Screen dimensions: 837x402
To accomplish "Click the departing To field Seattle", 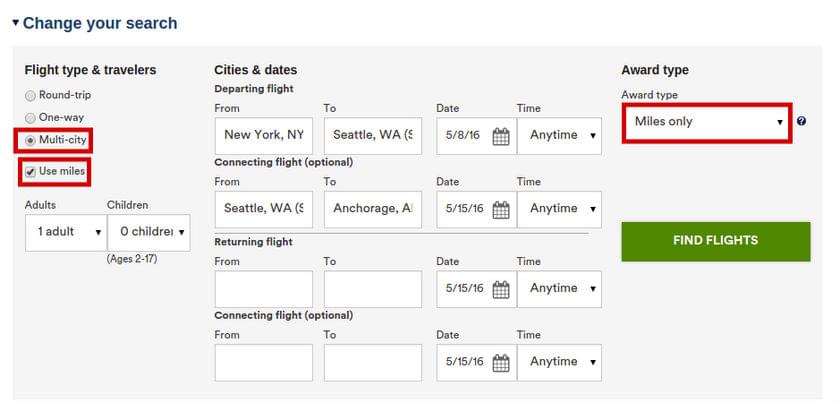I will click(x=373, y=136).
